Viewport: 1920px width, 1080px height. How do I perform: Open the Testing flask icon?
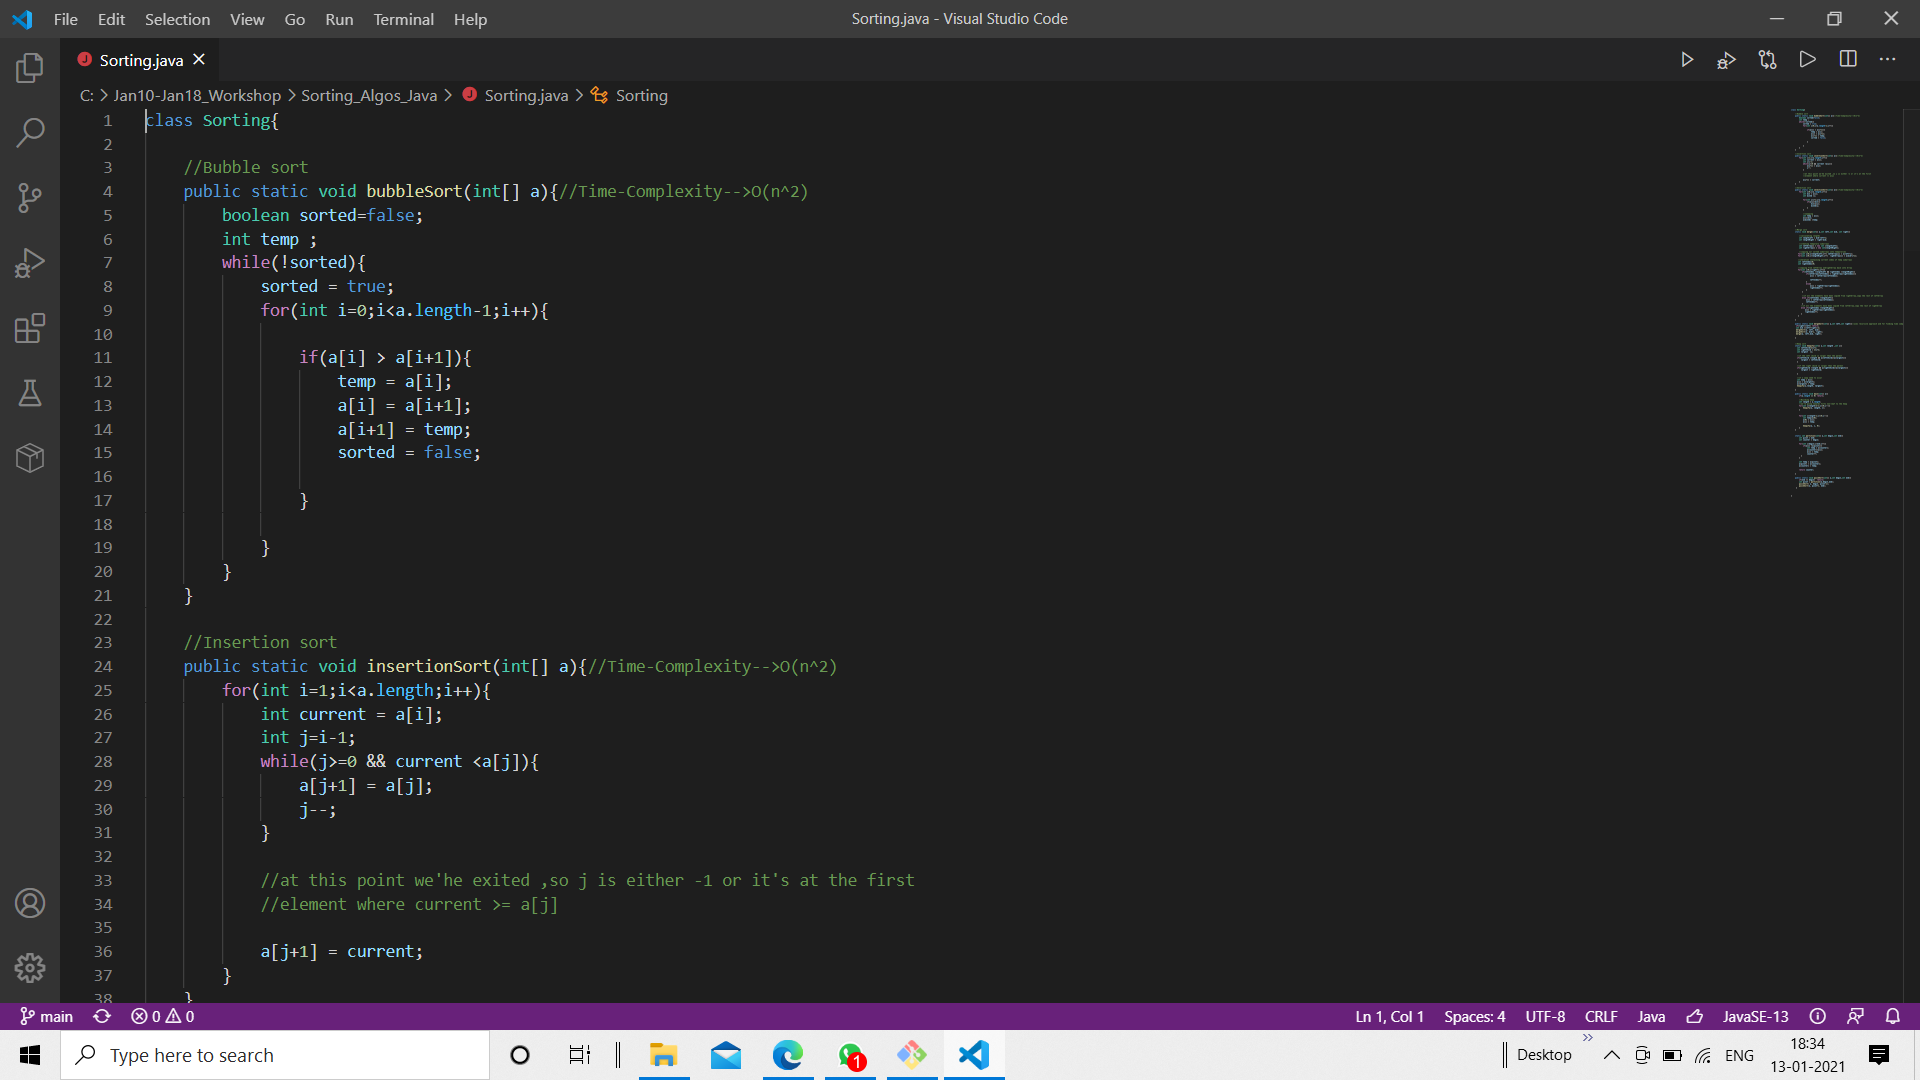click(30, 393)
